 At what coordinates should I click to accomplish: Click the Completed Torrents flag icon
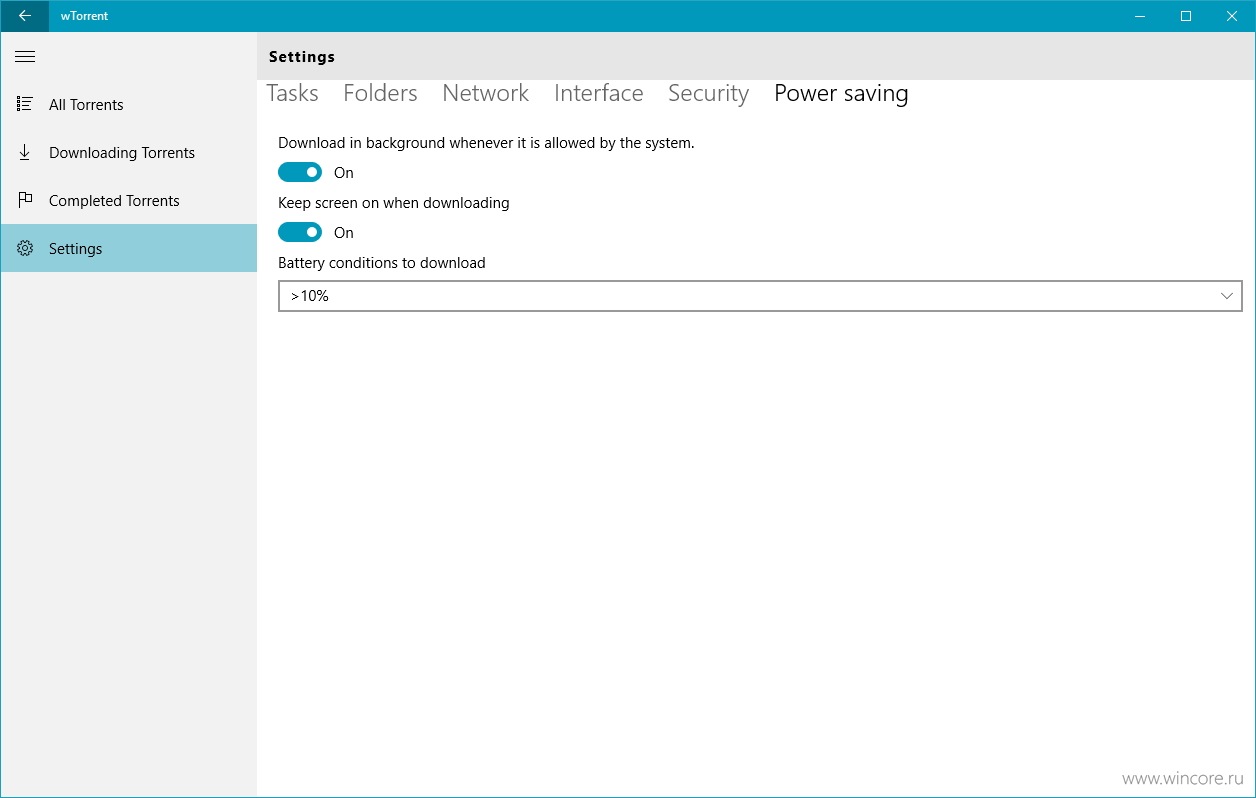click(25, 200)
